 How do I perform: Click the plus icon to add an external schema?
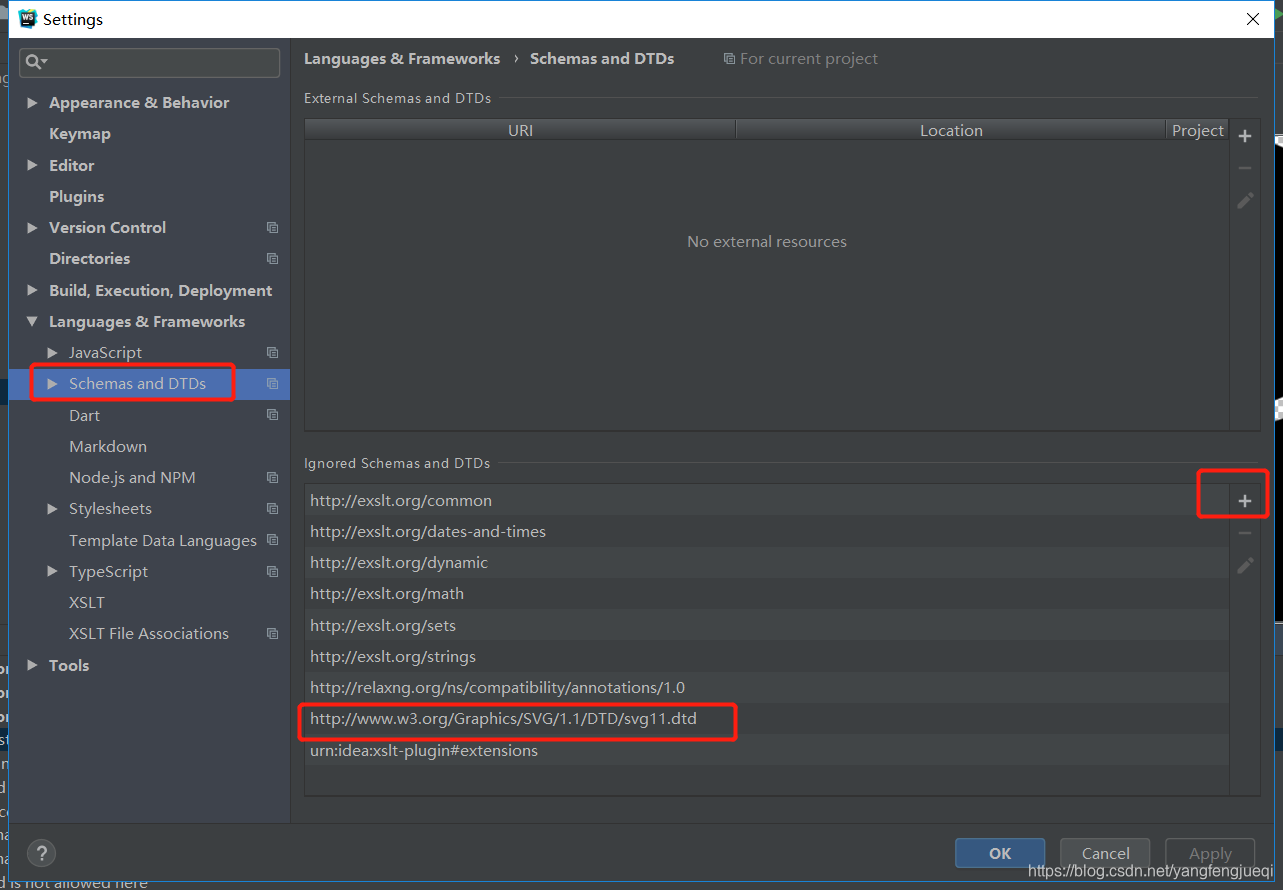1245,136
